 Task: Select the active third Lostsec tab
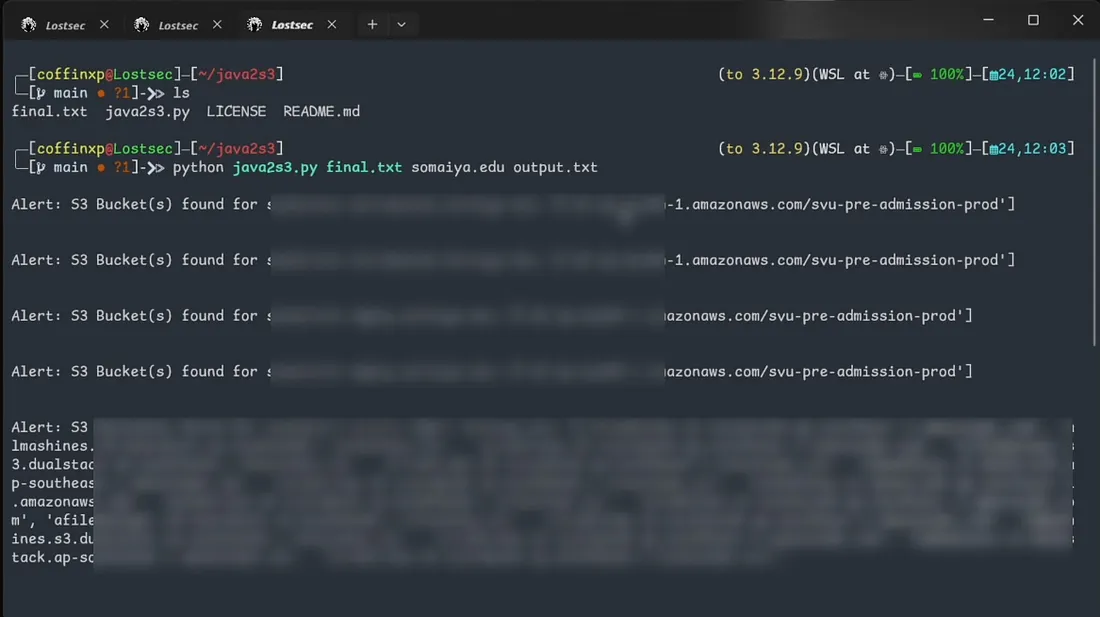click(x=292, y=25)
